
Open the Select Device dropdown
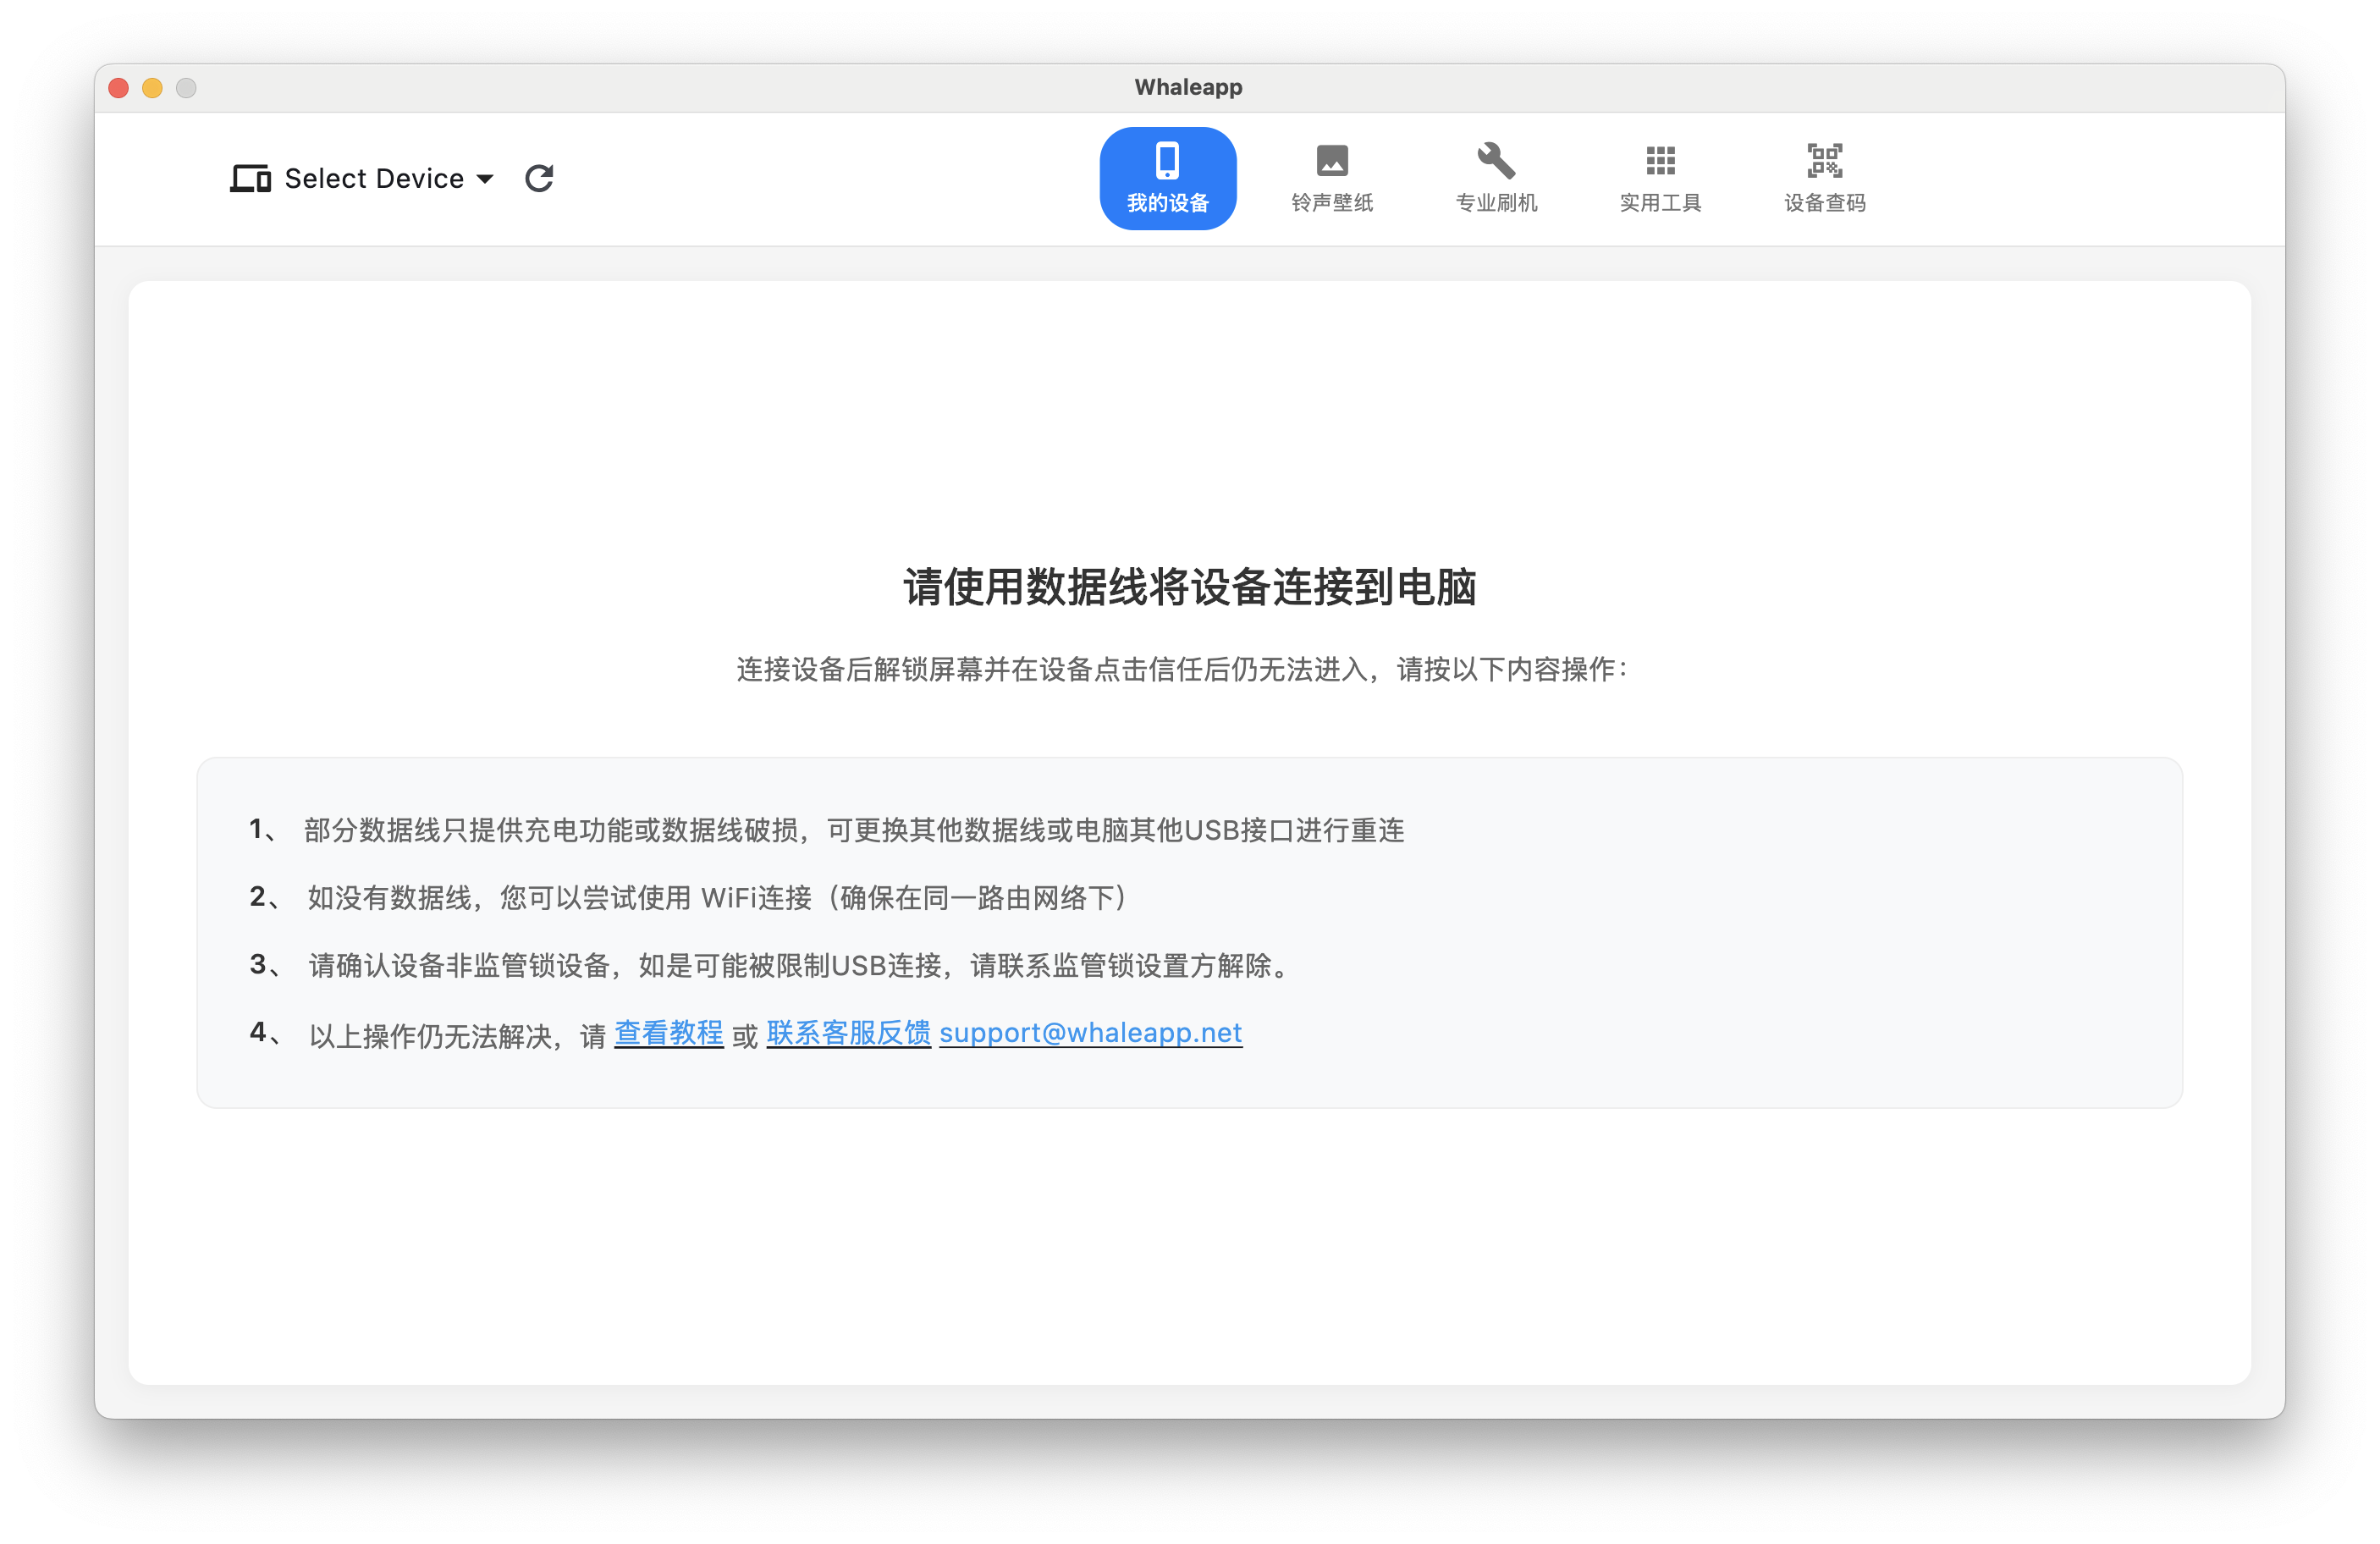[x=373, y=178]
